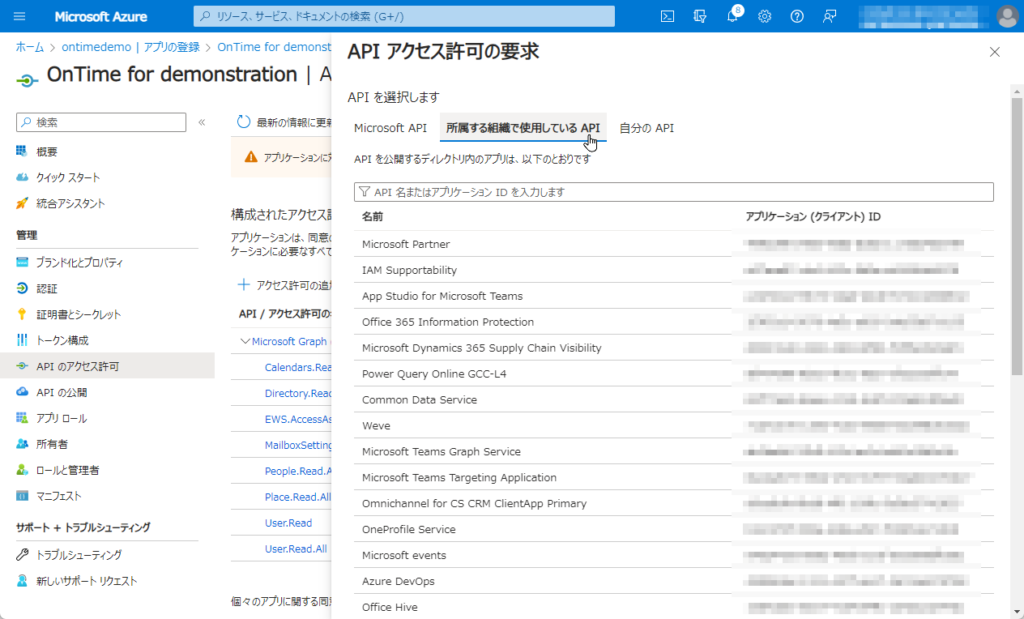Click the 名前 column header
Viewport: 1024px width, 619px height.
(372, 217)
